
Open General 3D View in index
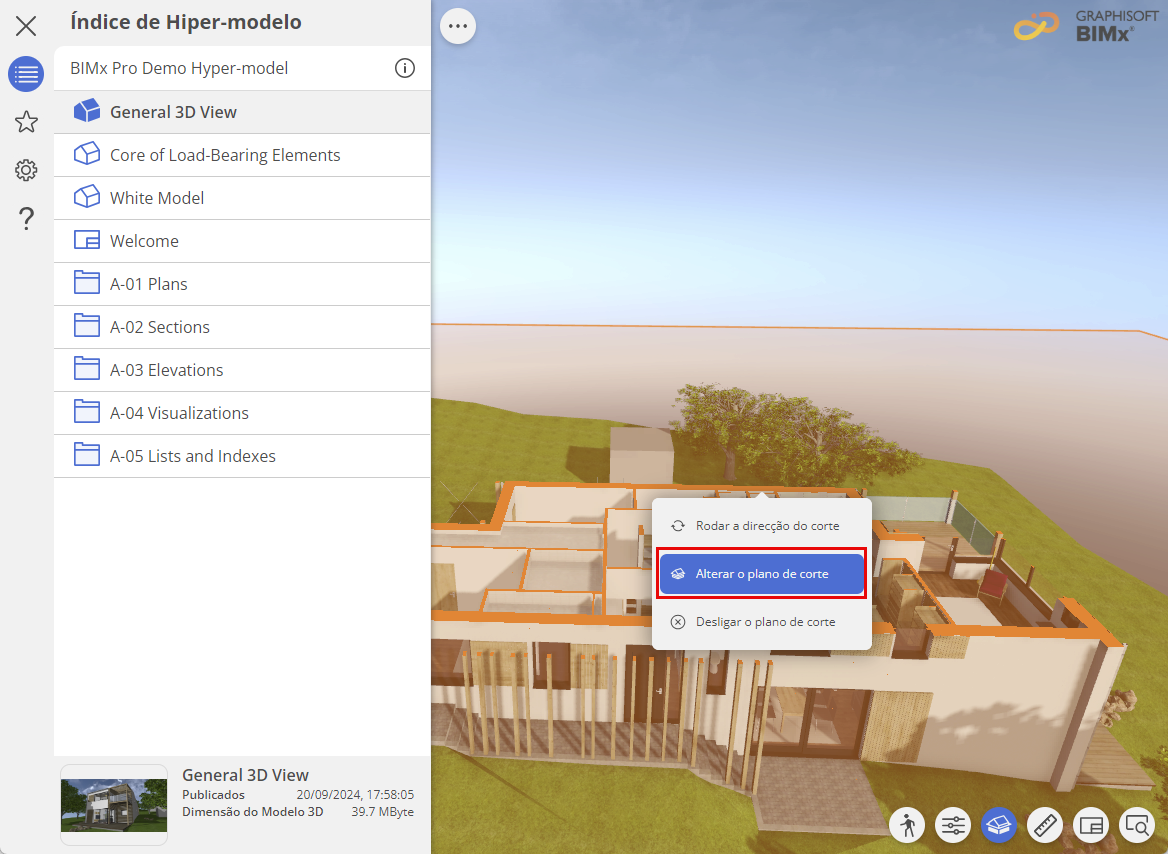pos(242,112)
